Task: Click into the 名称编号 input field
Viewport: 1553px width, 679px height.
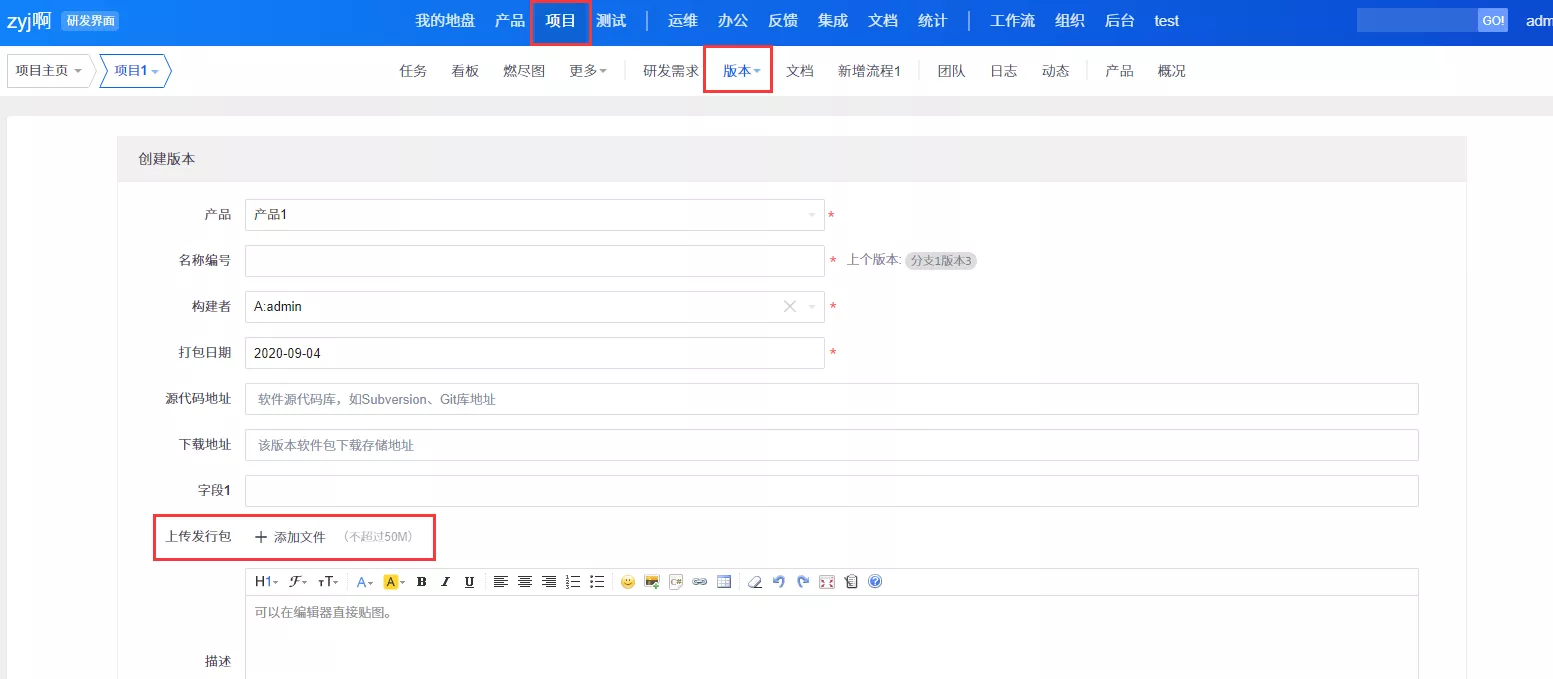Action: [x=535, y=261]
